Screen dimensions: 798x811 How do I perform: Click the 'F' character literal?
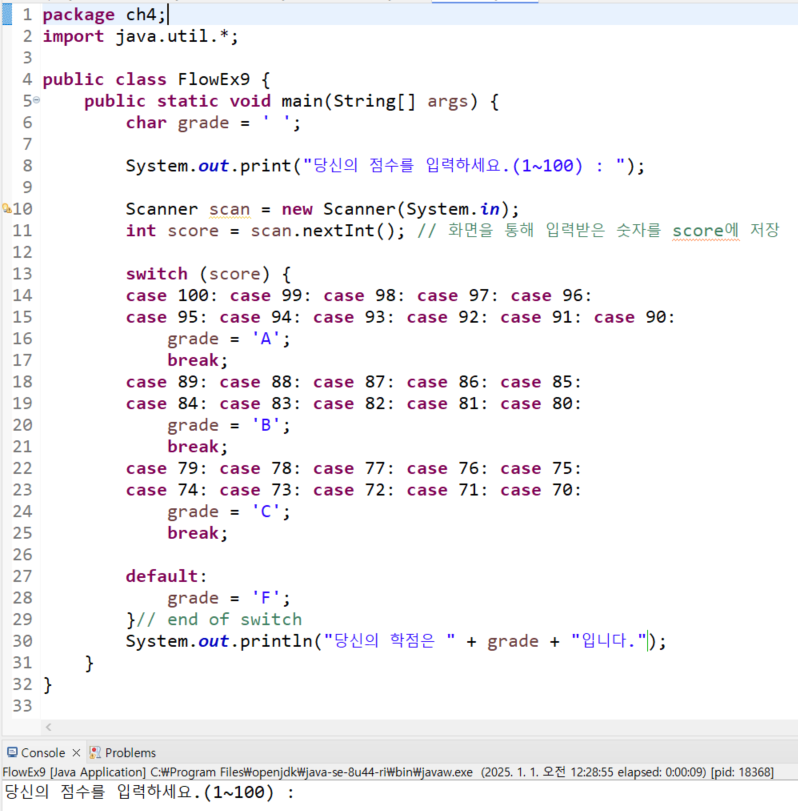[266, 598]
